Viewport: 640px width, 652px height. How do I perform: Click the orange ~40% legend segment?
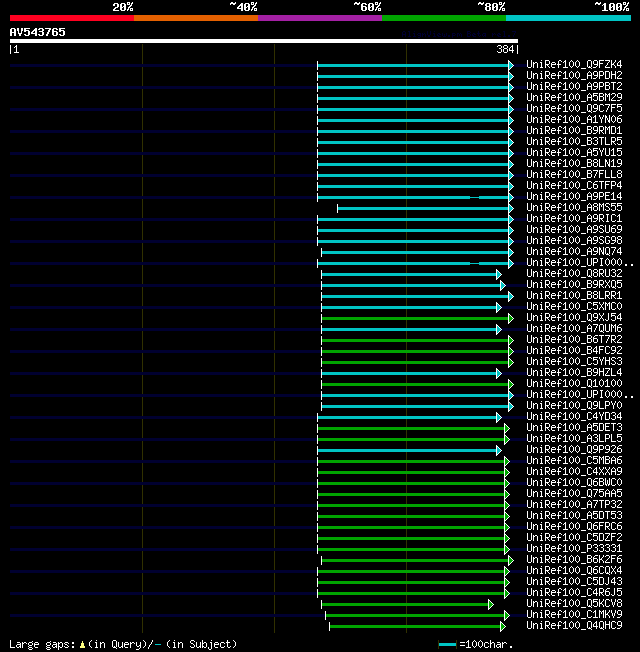point(196,18)
